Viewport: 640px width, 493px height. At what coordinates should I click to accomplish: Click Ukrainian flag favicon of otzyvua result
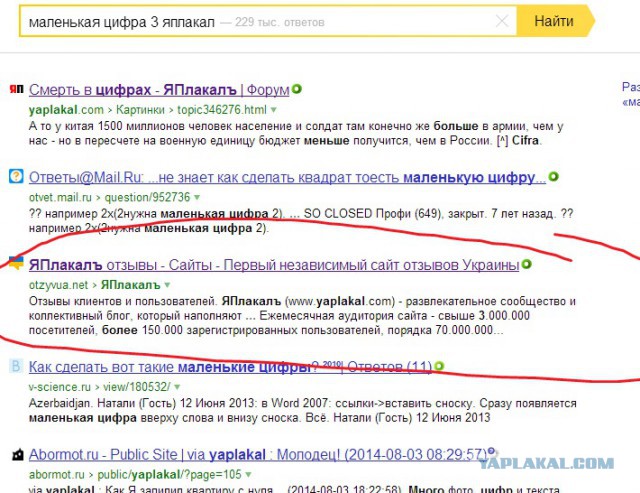(16, 263)
